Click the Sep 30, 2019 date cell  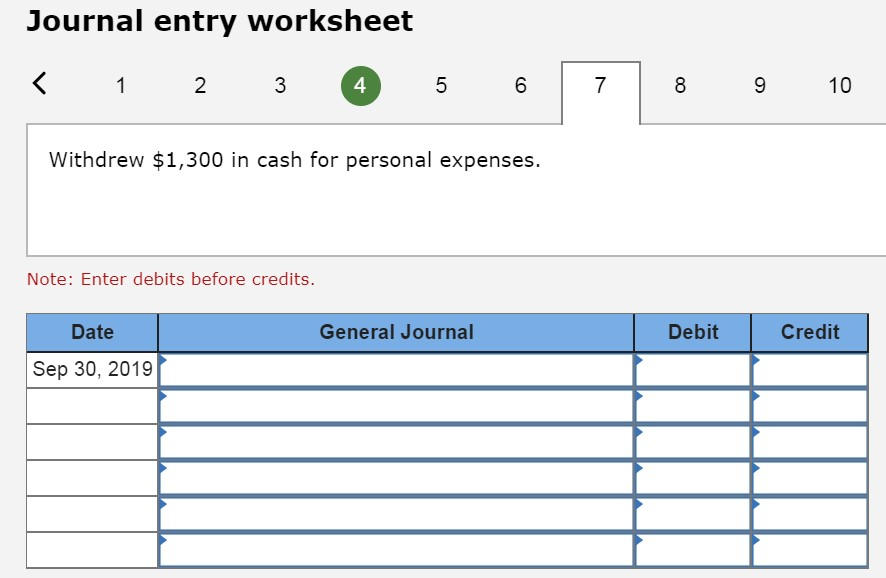coord(91,368)
